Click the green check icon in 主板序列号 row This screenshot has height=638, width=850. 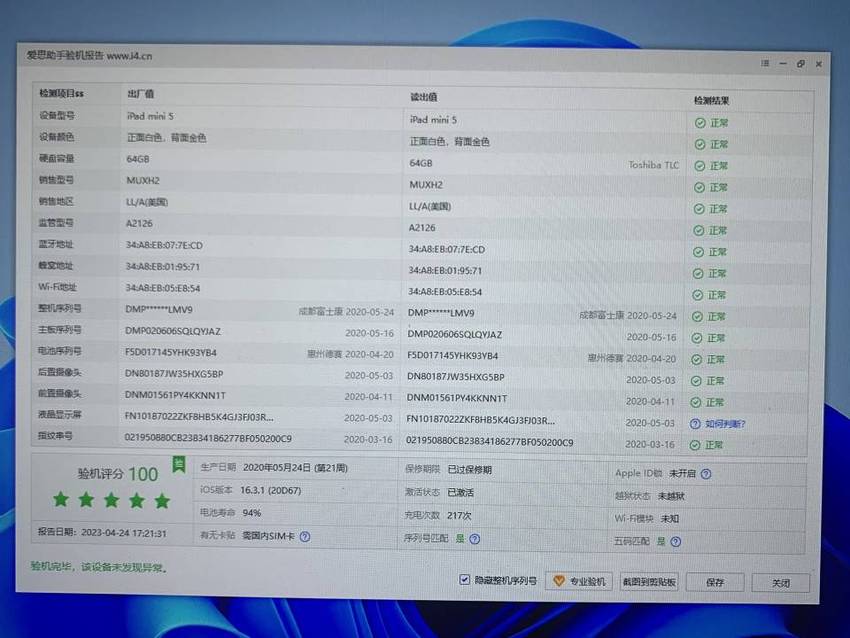[x=697, y=338]
